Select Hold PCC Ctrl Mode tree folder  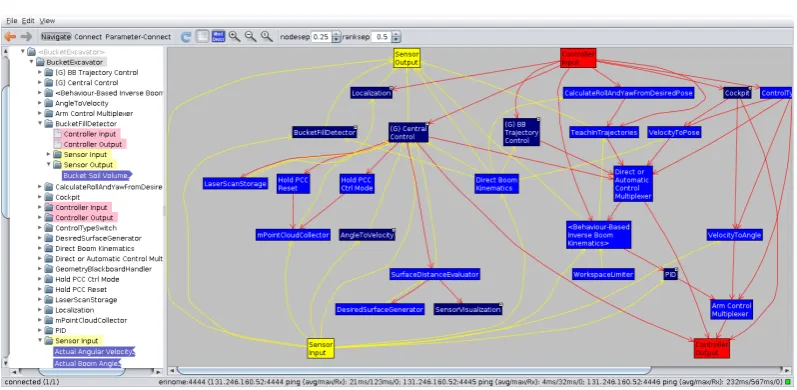[x=87, y=279]
